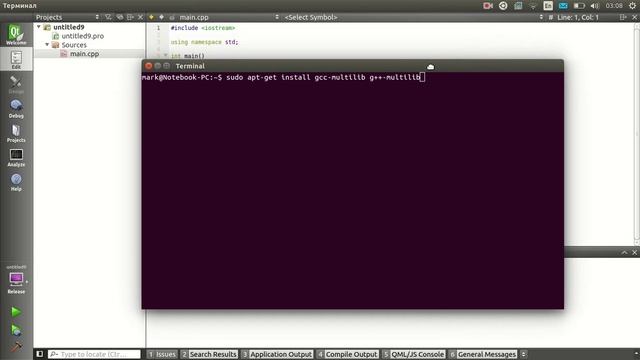Collapse the Sources folder

point(47,44)
